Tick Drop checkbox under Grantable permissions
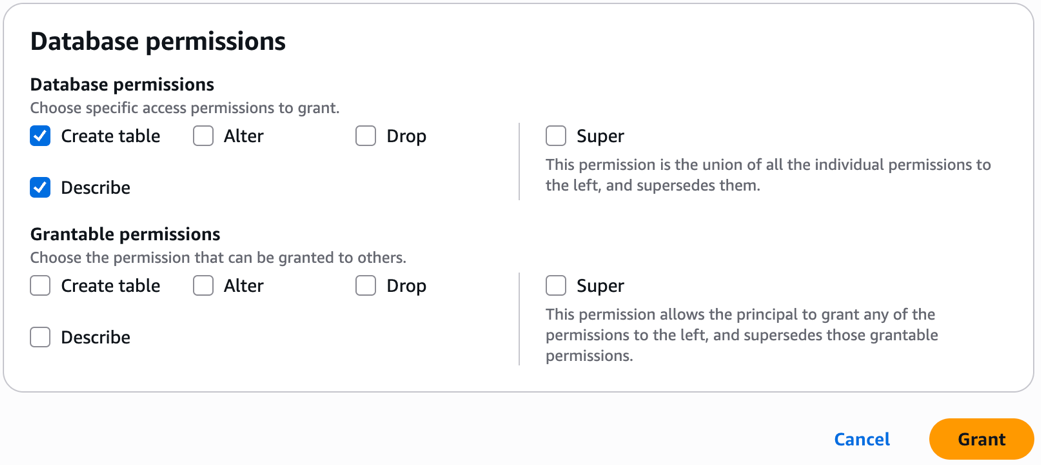 point(366,286)
